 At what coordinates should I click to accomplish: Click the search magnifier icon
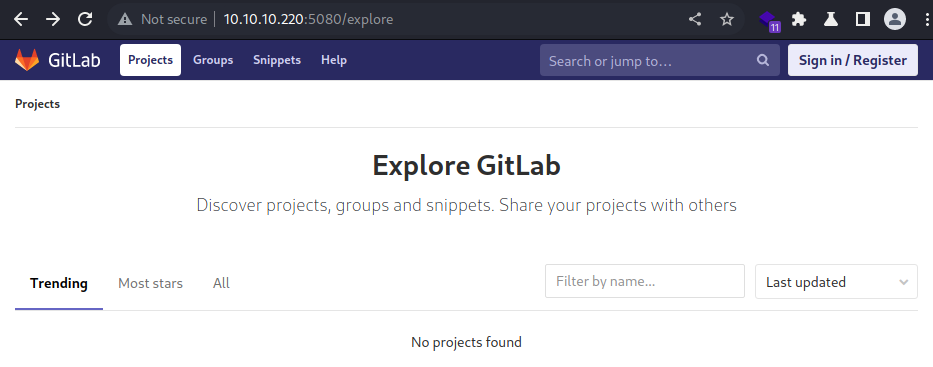[763, 60]
